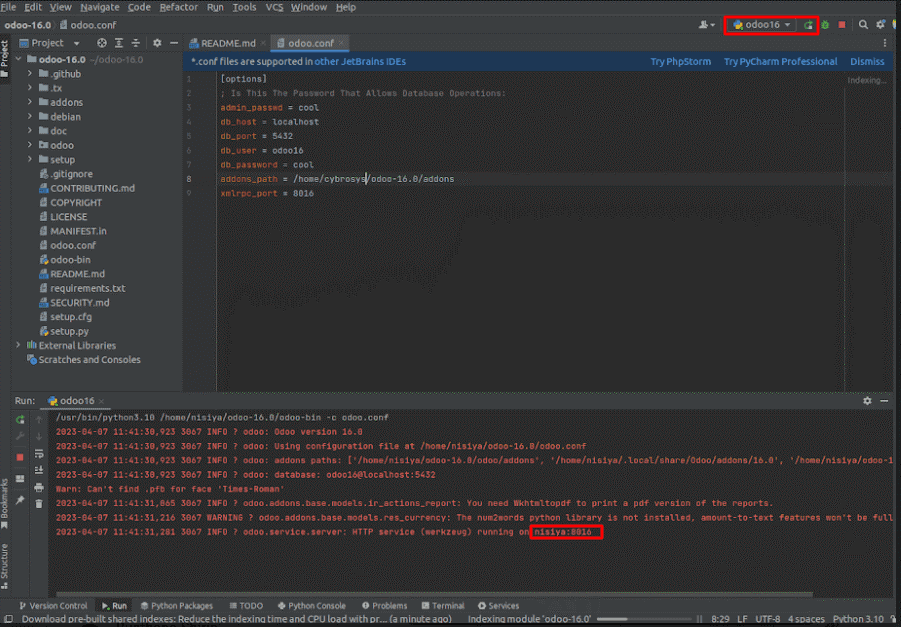Toggle soft-wrap in Run console
Viewport: 901px width, 627px height.
click(x=39, y=454)
